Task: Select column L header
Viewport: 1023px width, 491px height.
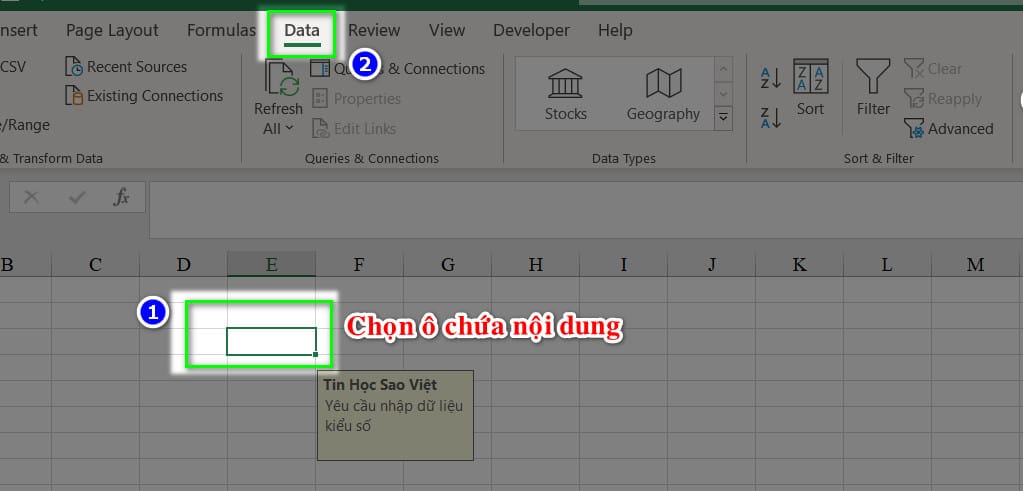Action: tap(887, 264)
